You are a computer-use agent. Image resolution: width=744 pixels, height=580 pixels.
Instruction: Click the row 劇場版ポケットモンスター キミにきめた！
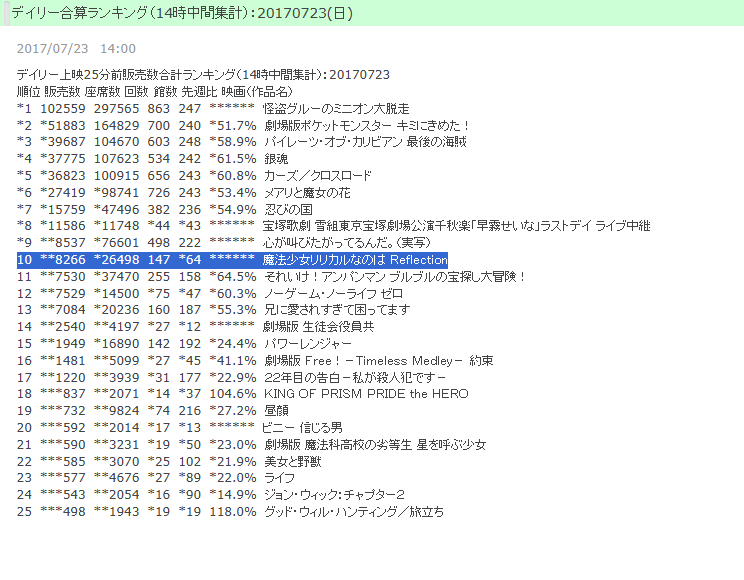243,126
